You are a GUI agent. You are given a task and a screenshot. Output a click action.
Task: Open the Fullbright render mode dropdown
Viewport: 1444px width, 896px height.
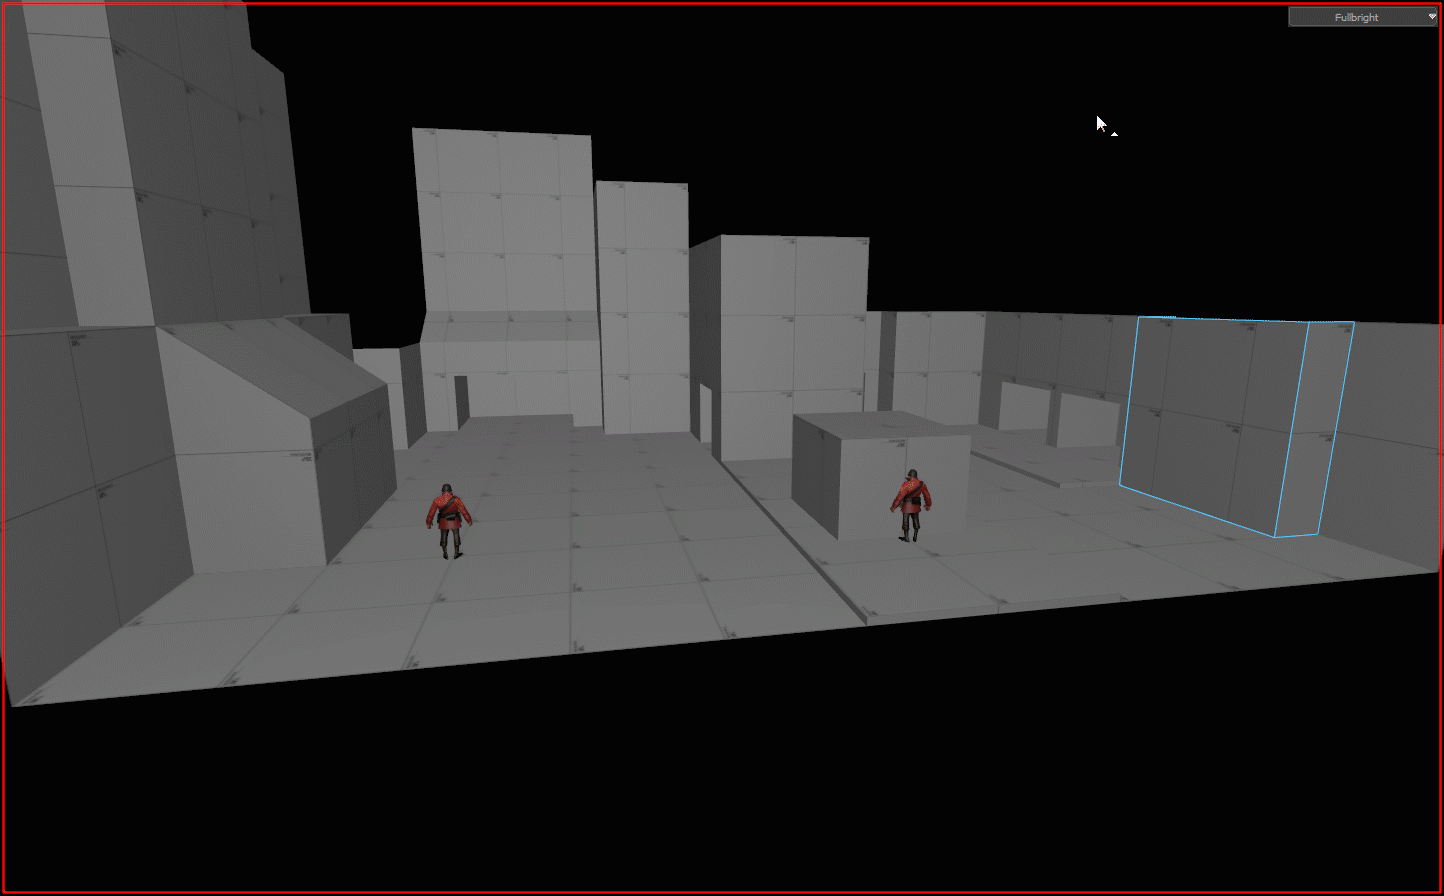pyautogui.click(x=1356, y=17)
